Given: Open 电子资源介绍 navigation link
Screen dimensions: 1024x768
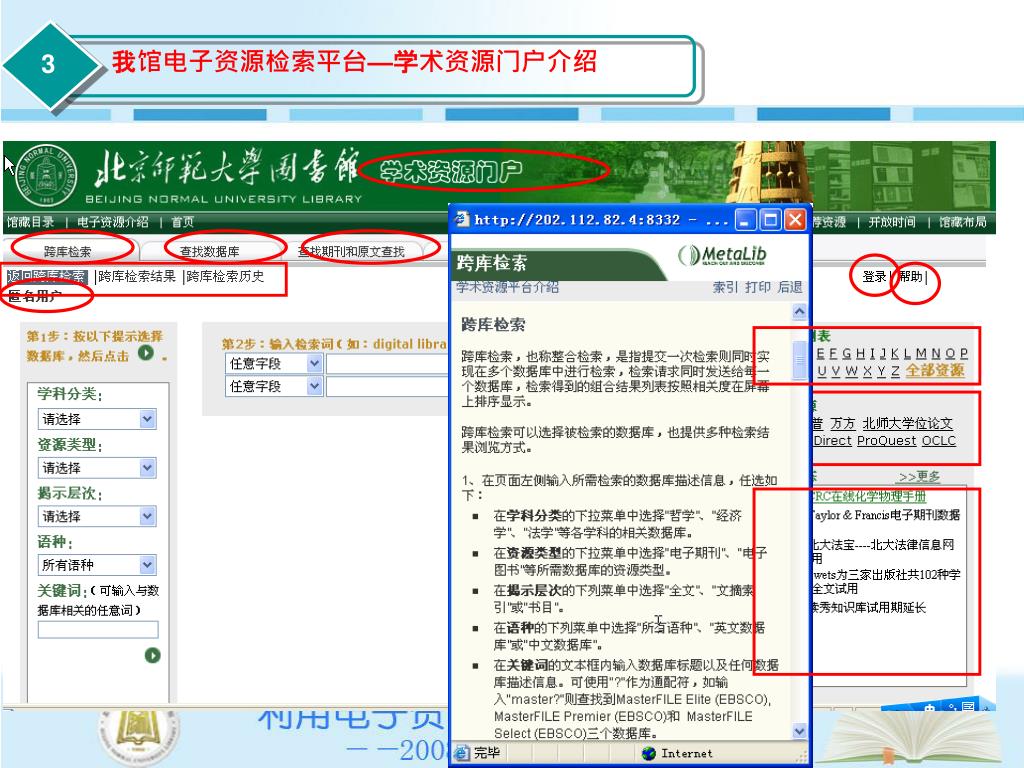Looking at the screenshot, I should [x=113, y=222].
